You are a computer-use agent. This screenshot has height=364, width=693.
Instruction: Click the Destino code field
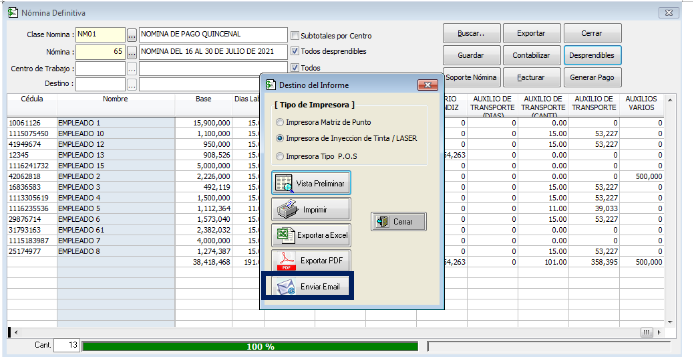click(x=100, y=84)
